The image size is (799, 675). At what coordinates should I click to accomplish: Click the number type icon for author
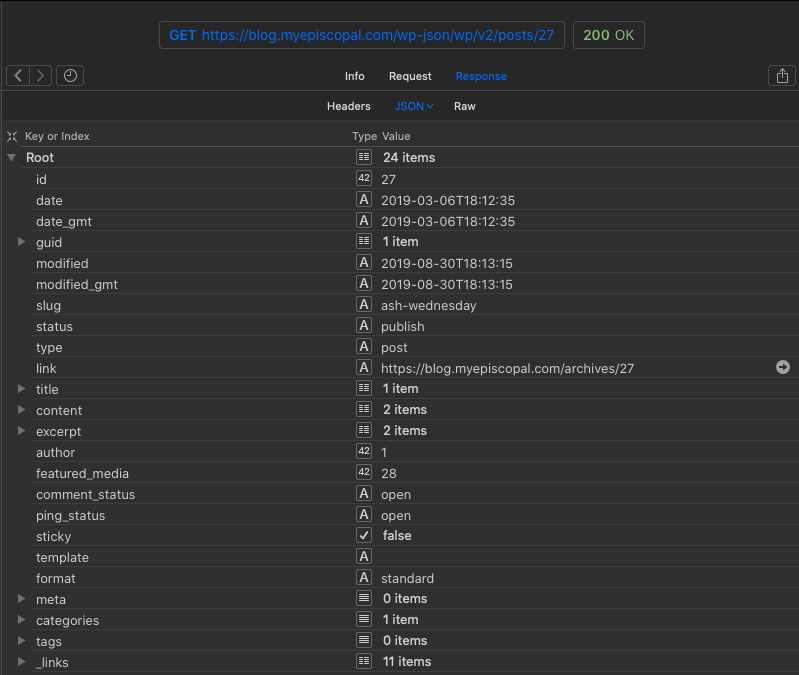point(364,451)
